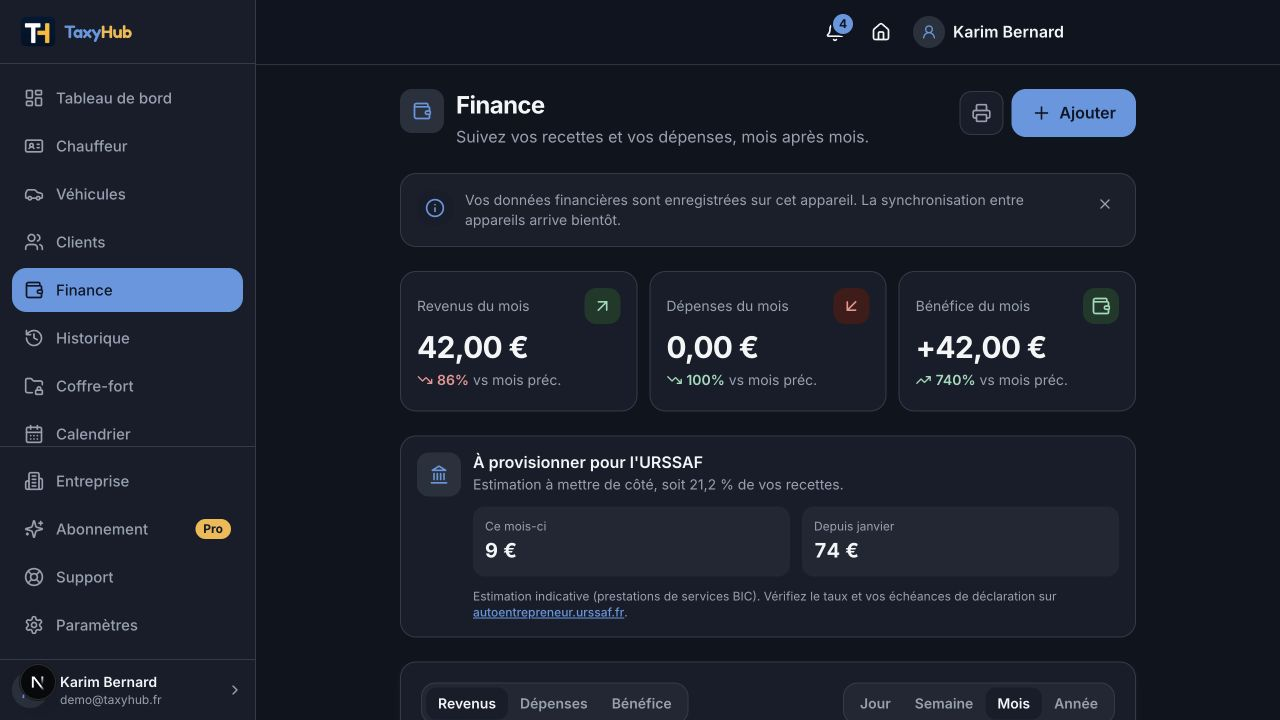
Task: Open Historique section
Action: pos(127,338)
